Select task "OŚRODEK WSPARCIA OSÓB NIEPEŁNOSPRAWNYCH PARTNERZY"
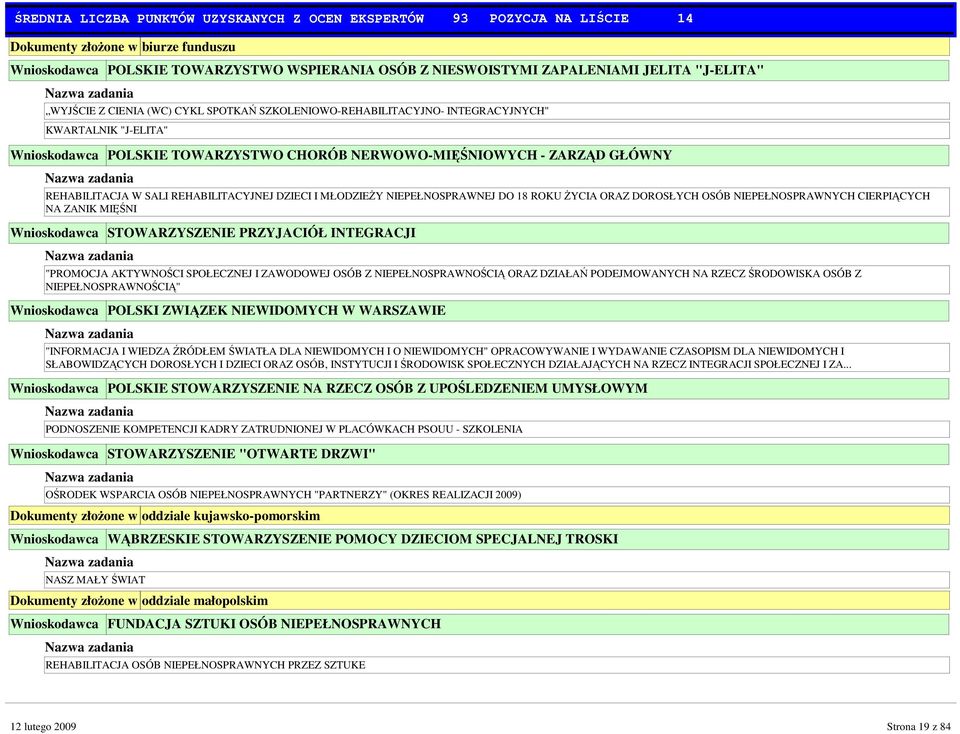This screenshot has height=734, width=960. [x=497, y=495]
